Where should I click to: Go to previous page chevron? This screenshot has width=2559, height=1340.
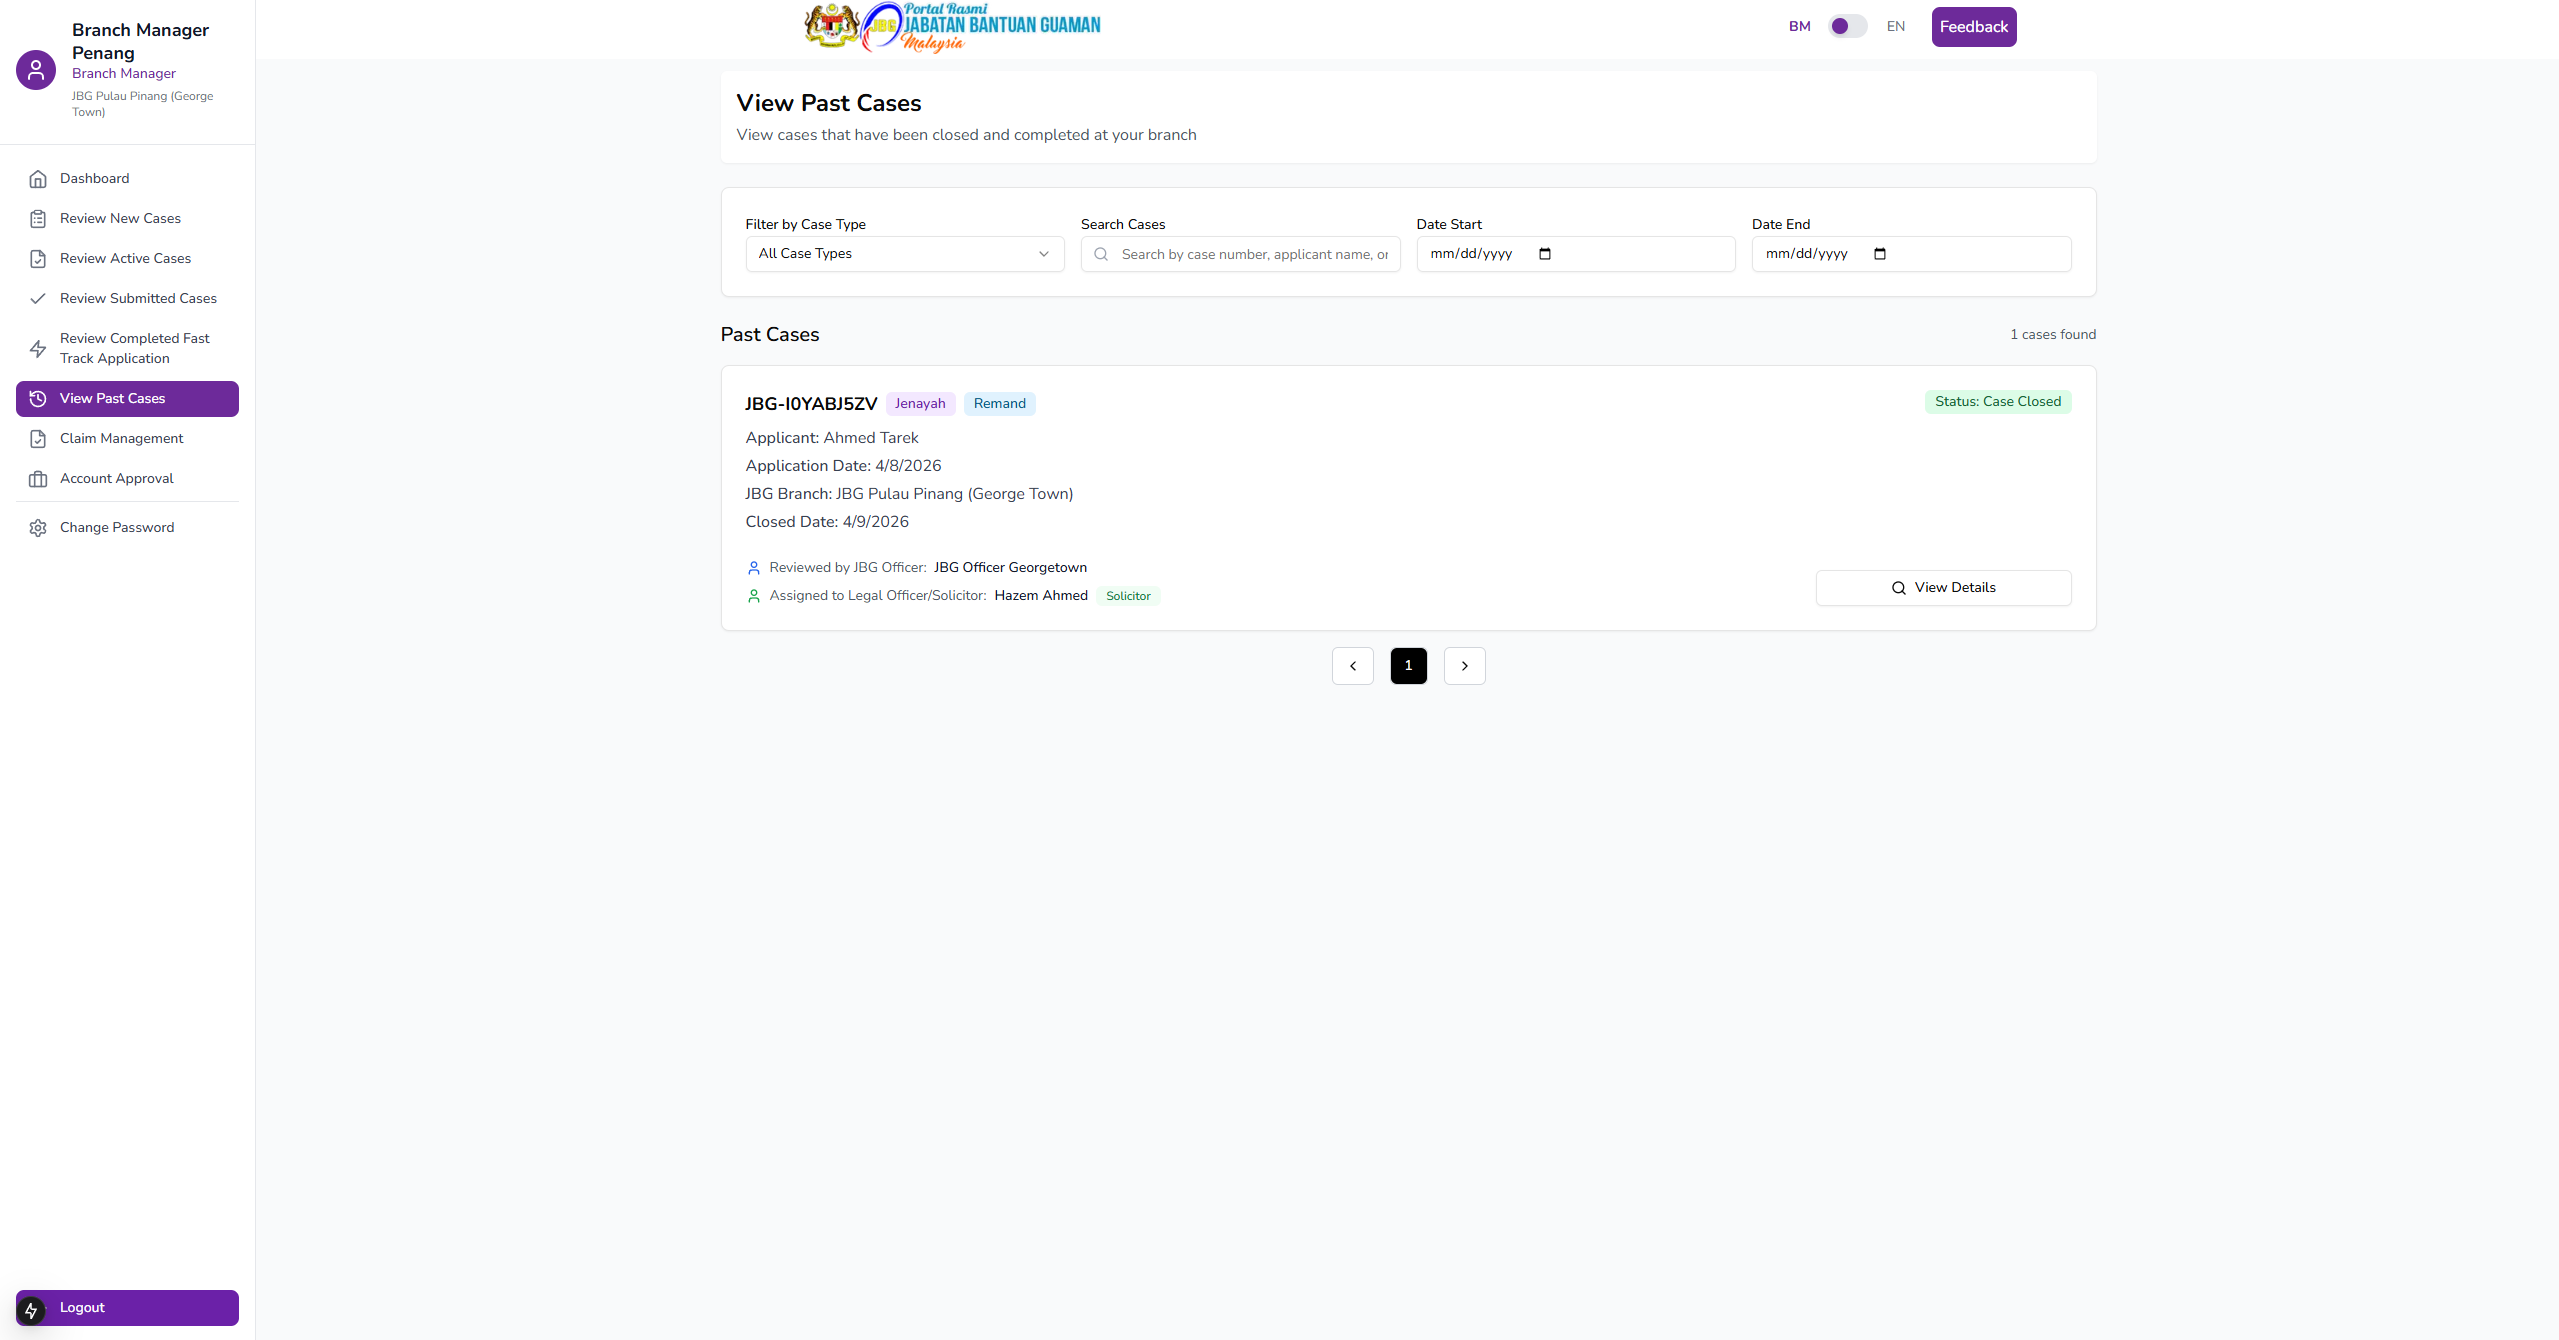point(1352,666)
